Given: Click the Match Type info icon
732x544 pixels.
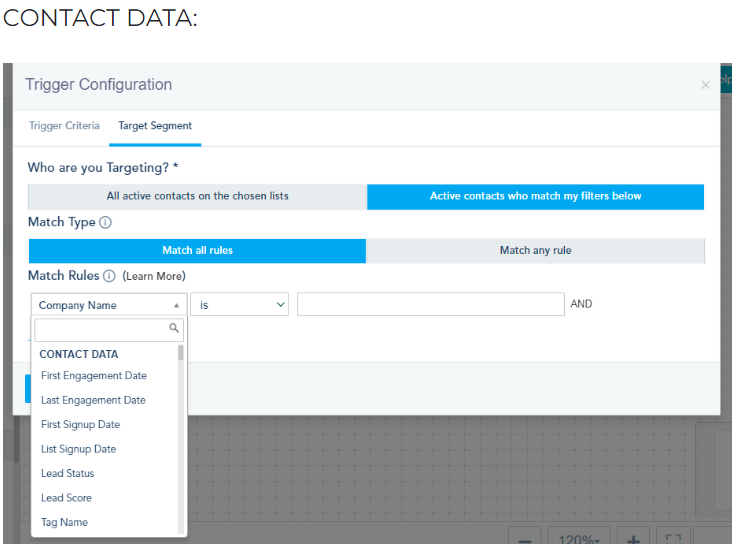Looking at the screenshot, I should [x=106, y=222].
